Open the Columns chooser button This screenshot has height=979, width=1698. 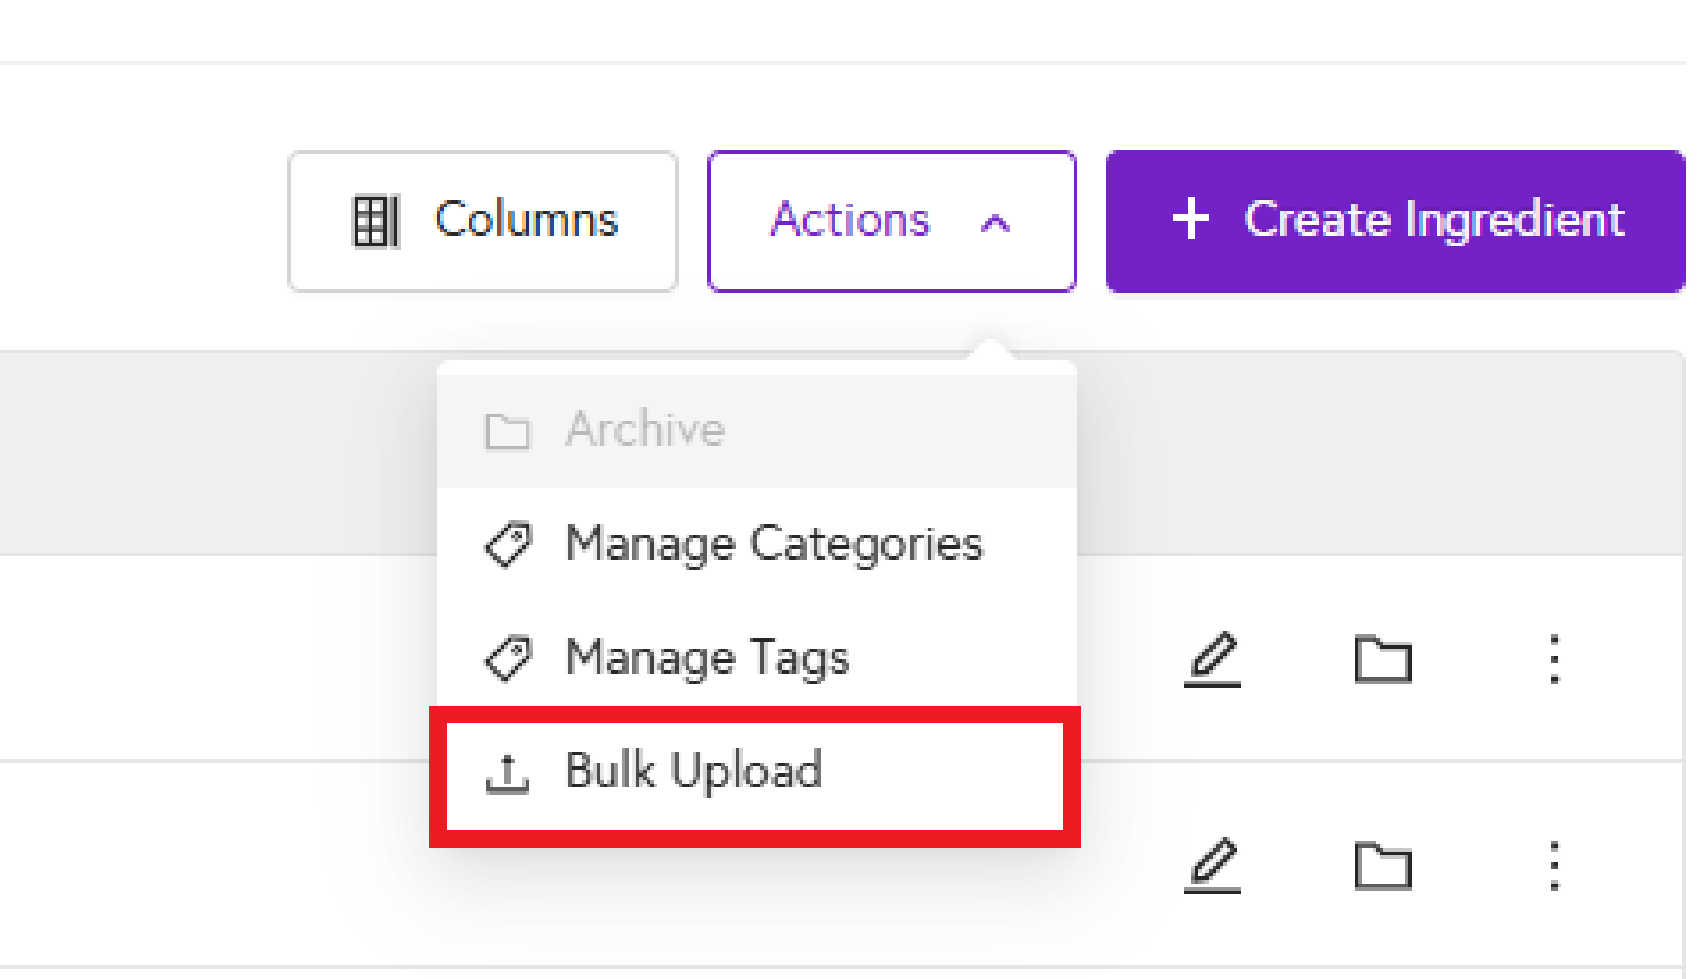pos(483,221)
